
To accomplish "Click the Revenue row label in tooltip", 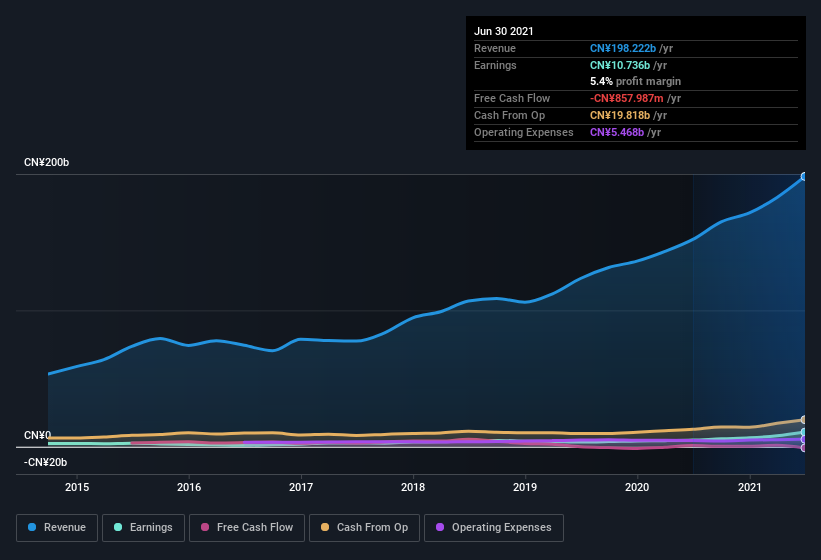I will tap(495, 48).
